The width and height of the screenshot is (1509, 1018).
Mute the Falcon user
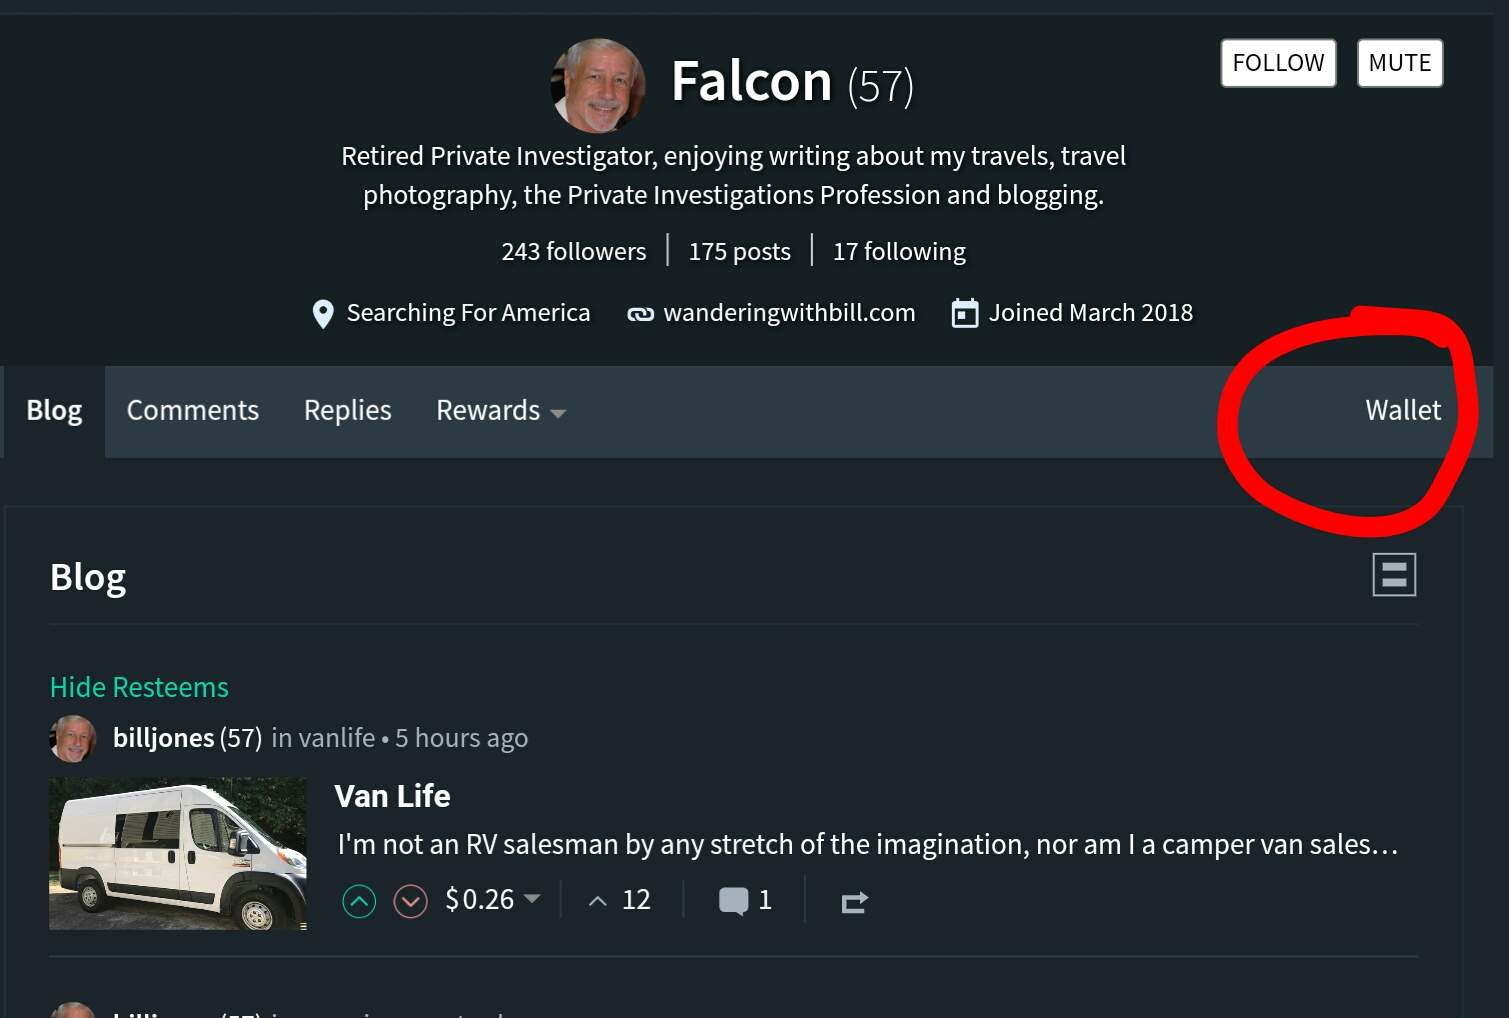tap(1399, 63)
